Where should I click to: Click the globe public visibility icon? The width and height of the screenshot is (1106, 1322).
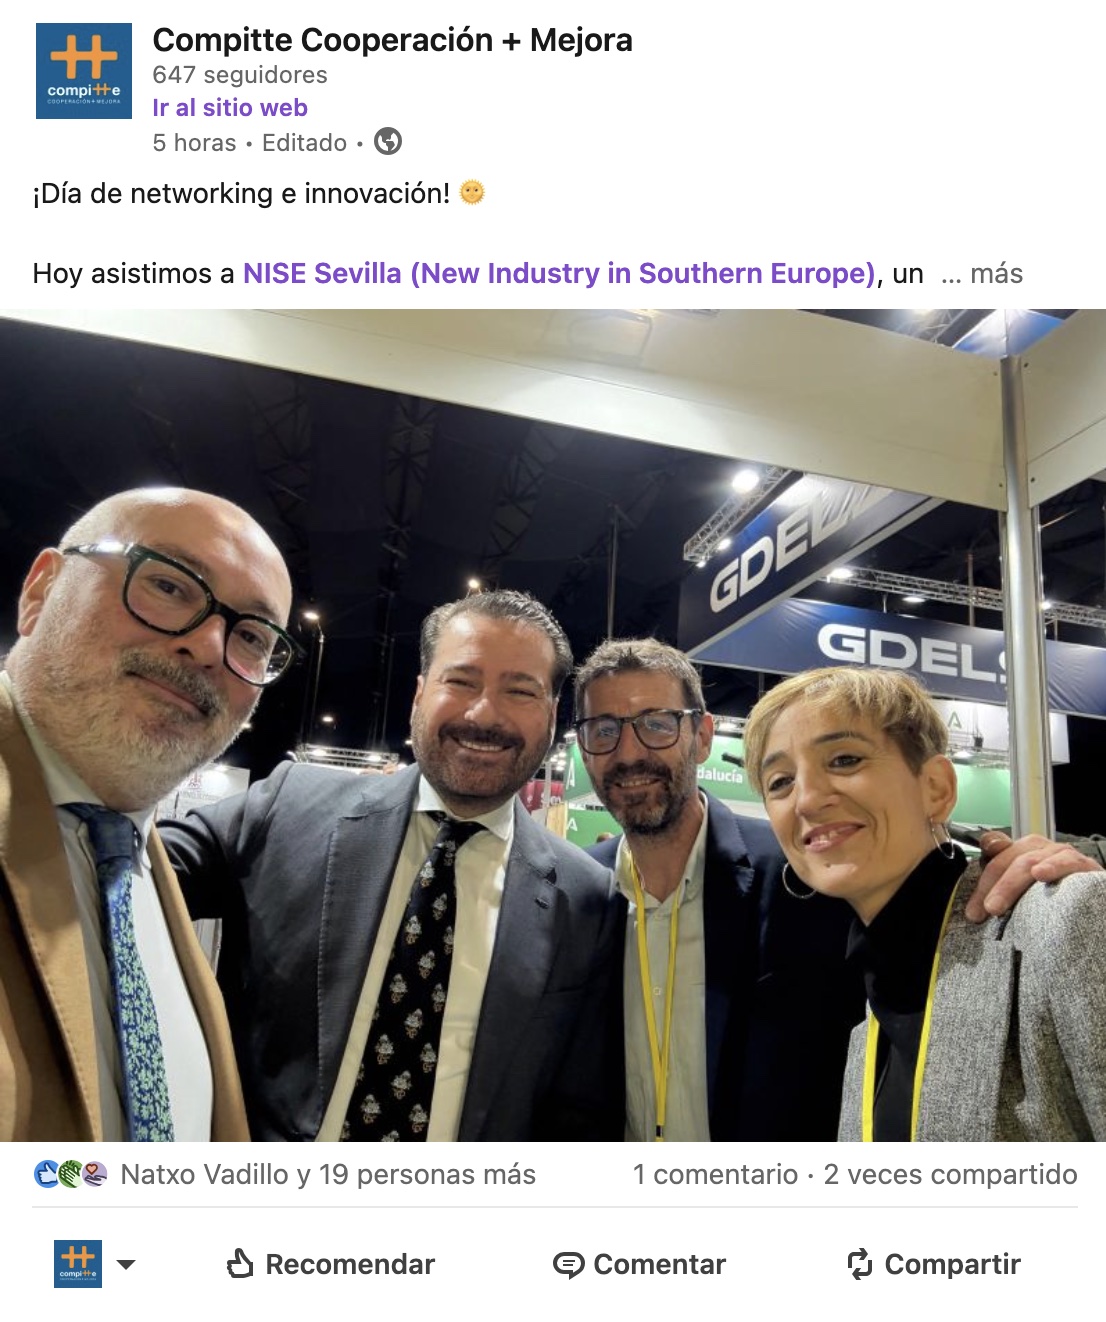[388, 142]
